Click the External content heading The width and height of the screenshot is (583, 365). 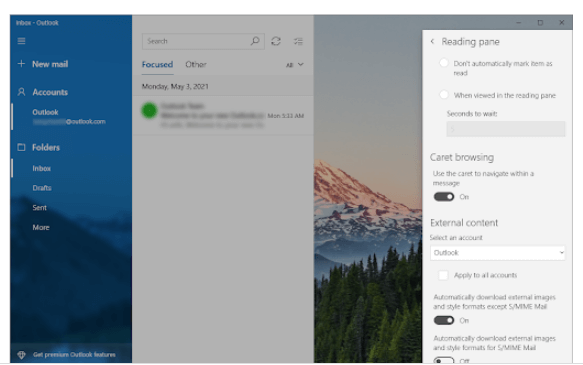pos(464,223)
